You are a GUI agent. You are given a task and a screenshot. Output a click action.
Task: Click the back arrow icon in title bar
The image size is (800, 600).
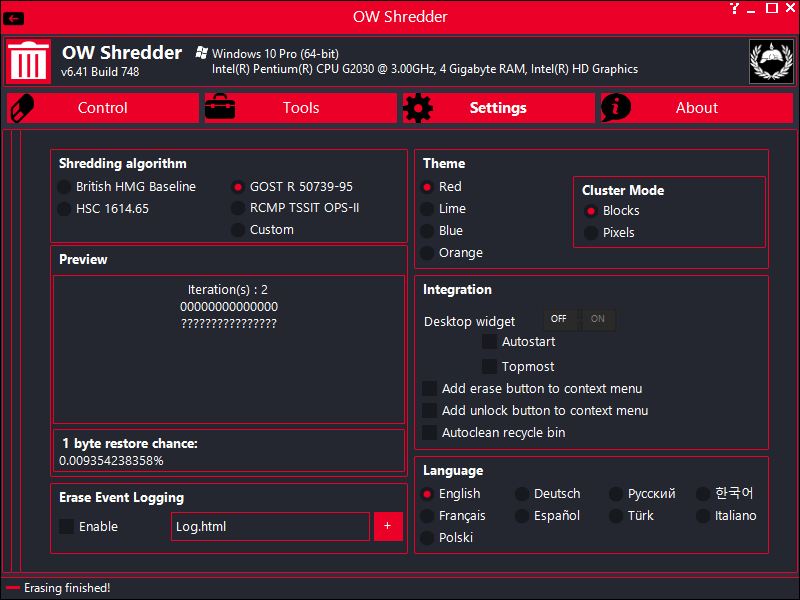click(x=13, y=19)
